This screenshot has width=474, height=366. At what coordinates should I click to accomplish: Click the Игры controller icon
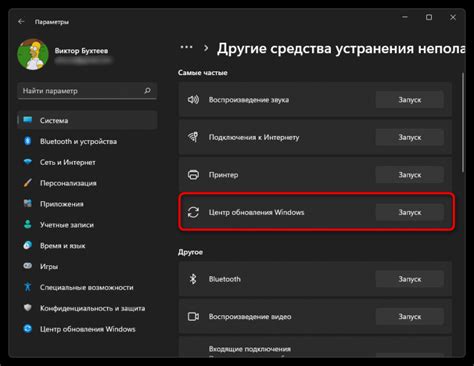(28, 266)
